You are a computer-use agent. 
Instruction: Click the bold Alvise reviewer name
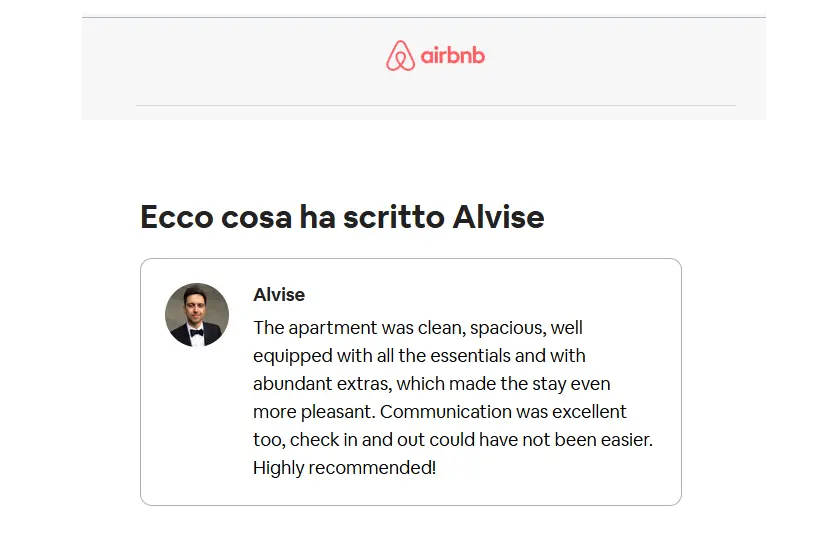pyautogui.click(x=279, y=295)
